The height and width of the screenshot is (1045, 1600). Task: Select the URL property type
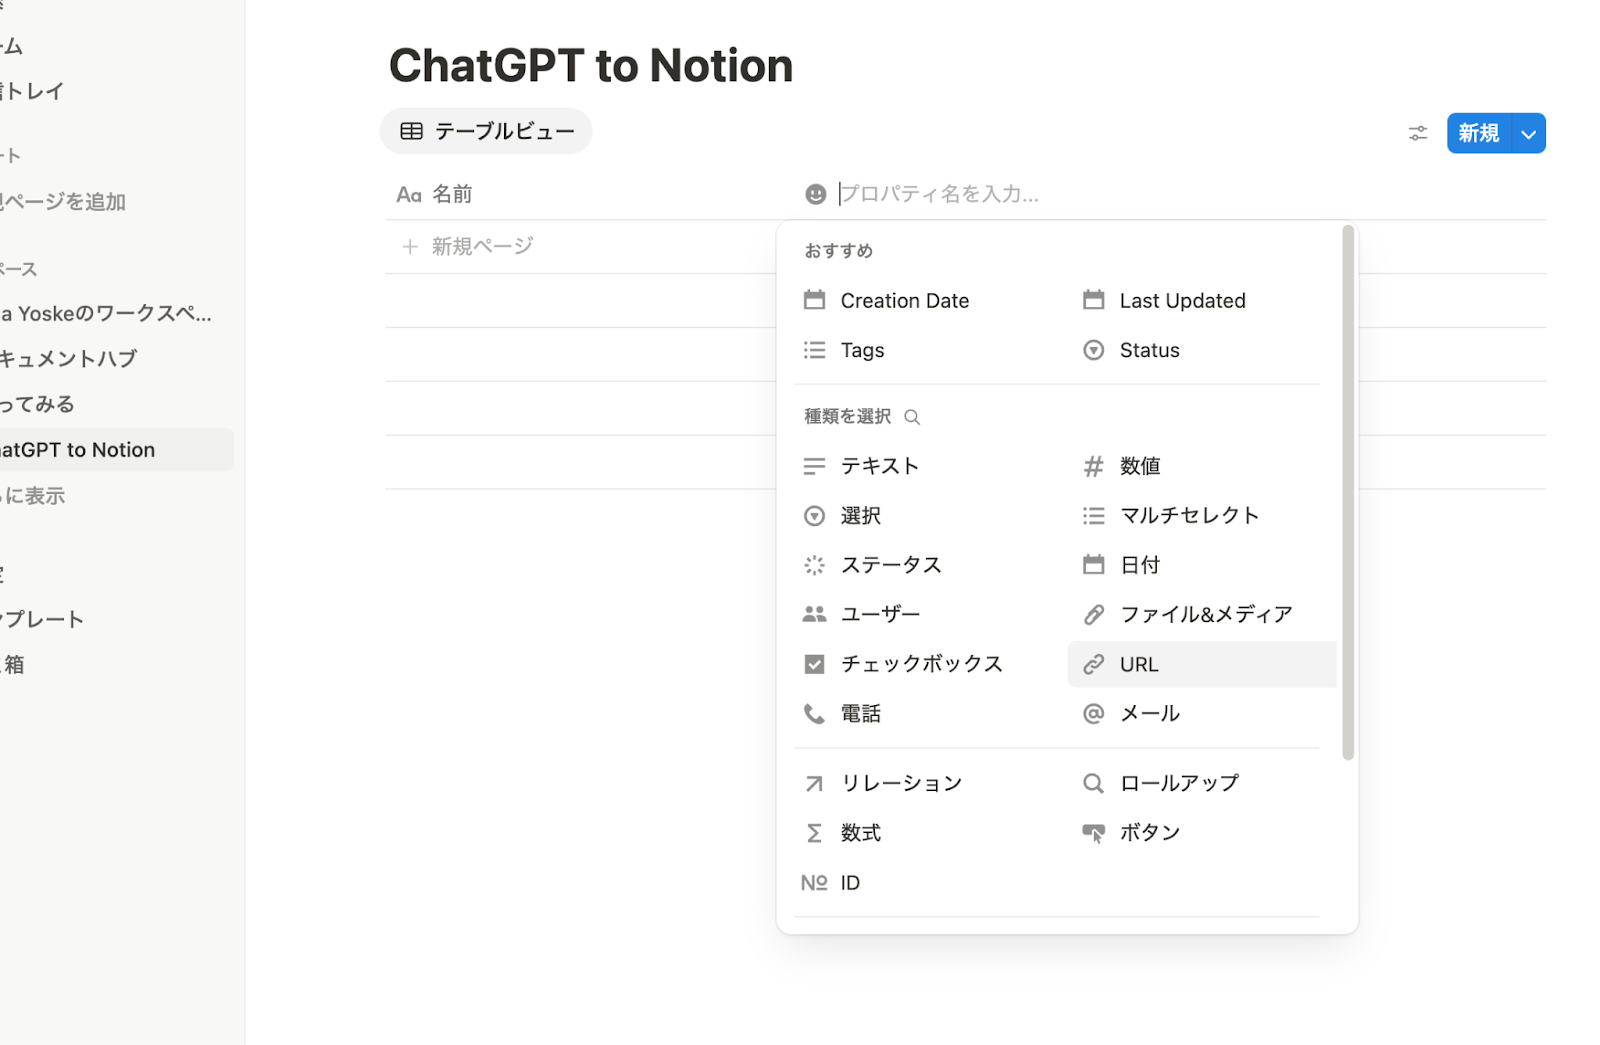click(x=1138, y=663)
